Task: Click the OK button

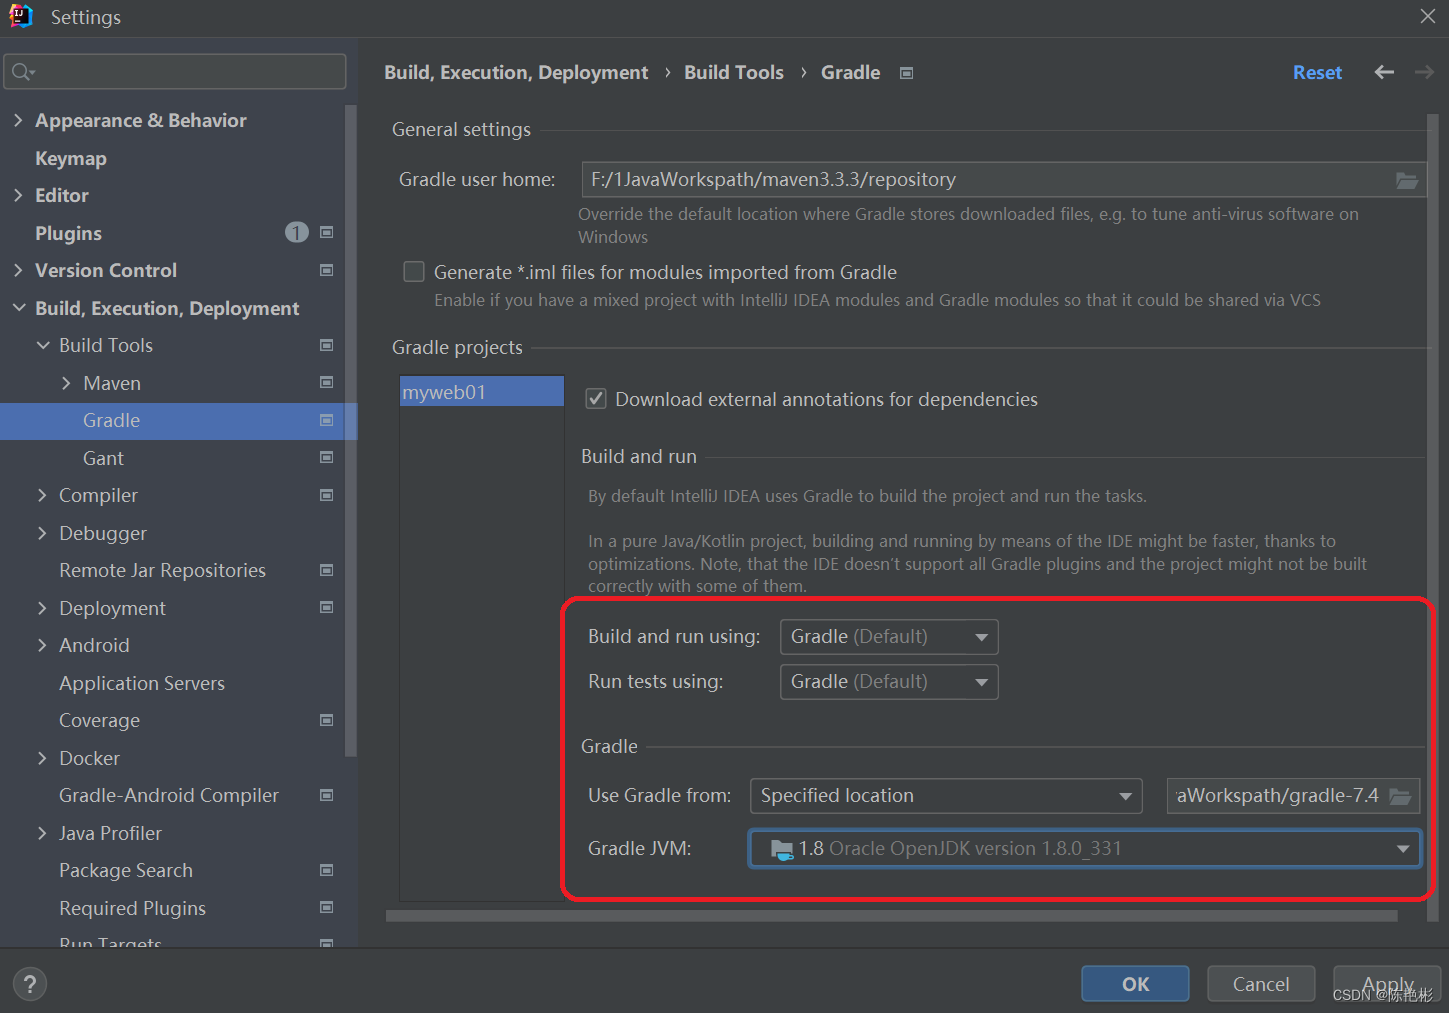Action: coord(1135,984)
